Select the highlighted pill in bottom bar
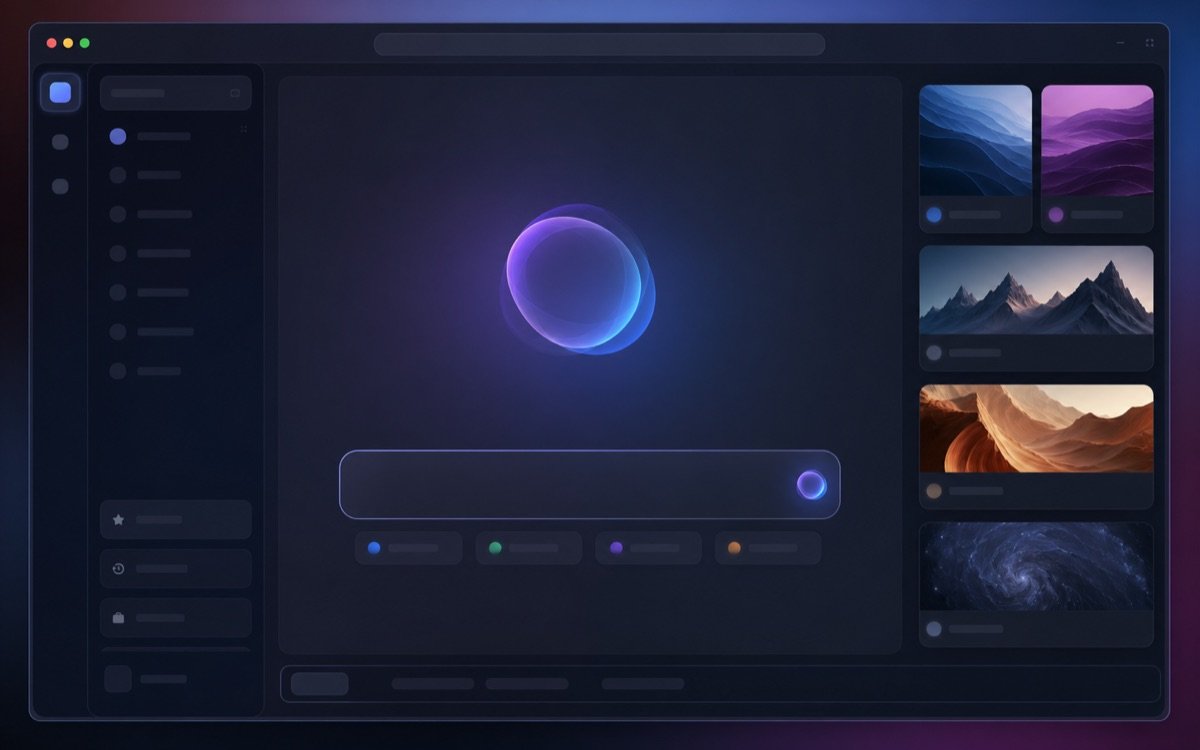Image resolution: width=1200 pixels, height=750 pixels. [320, 684]
